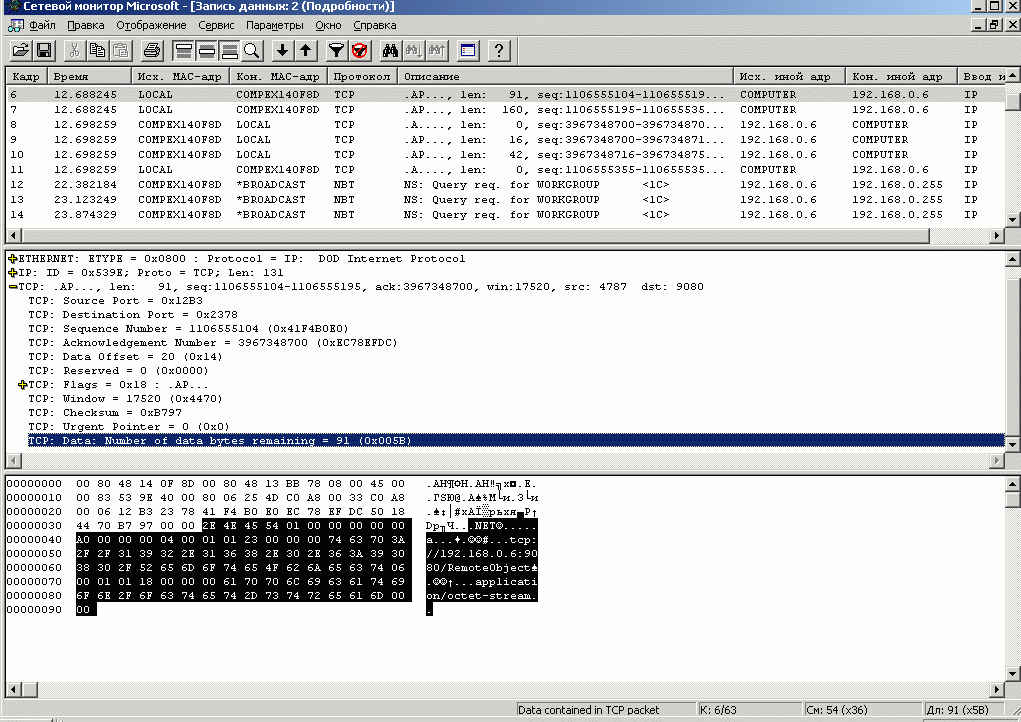Image resolution: width=1021 pixels, height=722 pixels.
Task: Select the TCP Destination Port line
Action: pyautogui.click(x=133, y=314)
